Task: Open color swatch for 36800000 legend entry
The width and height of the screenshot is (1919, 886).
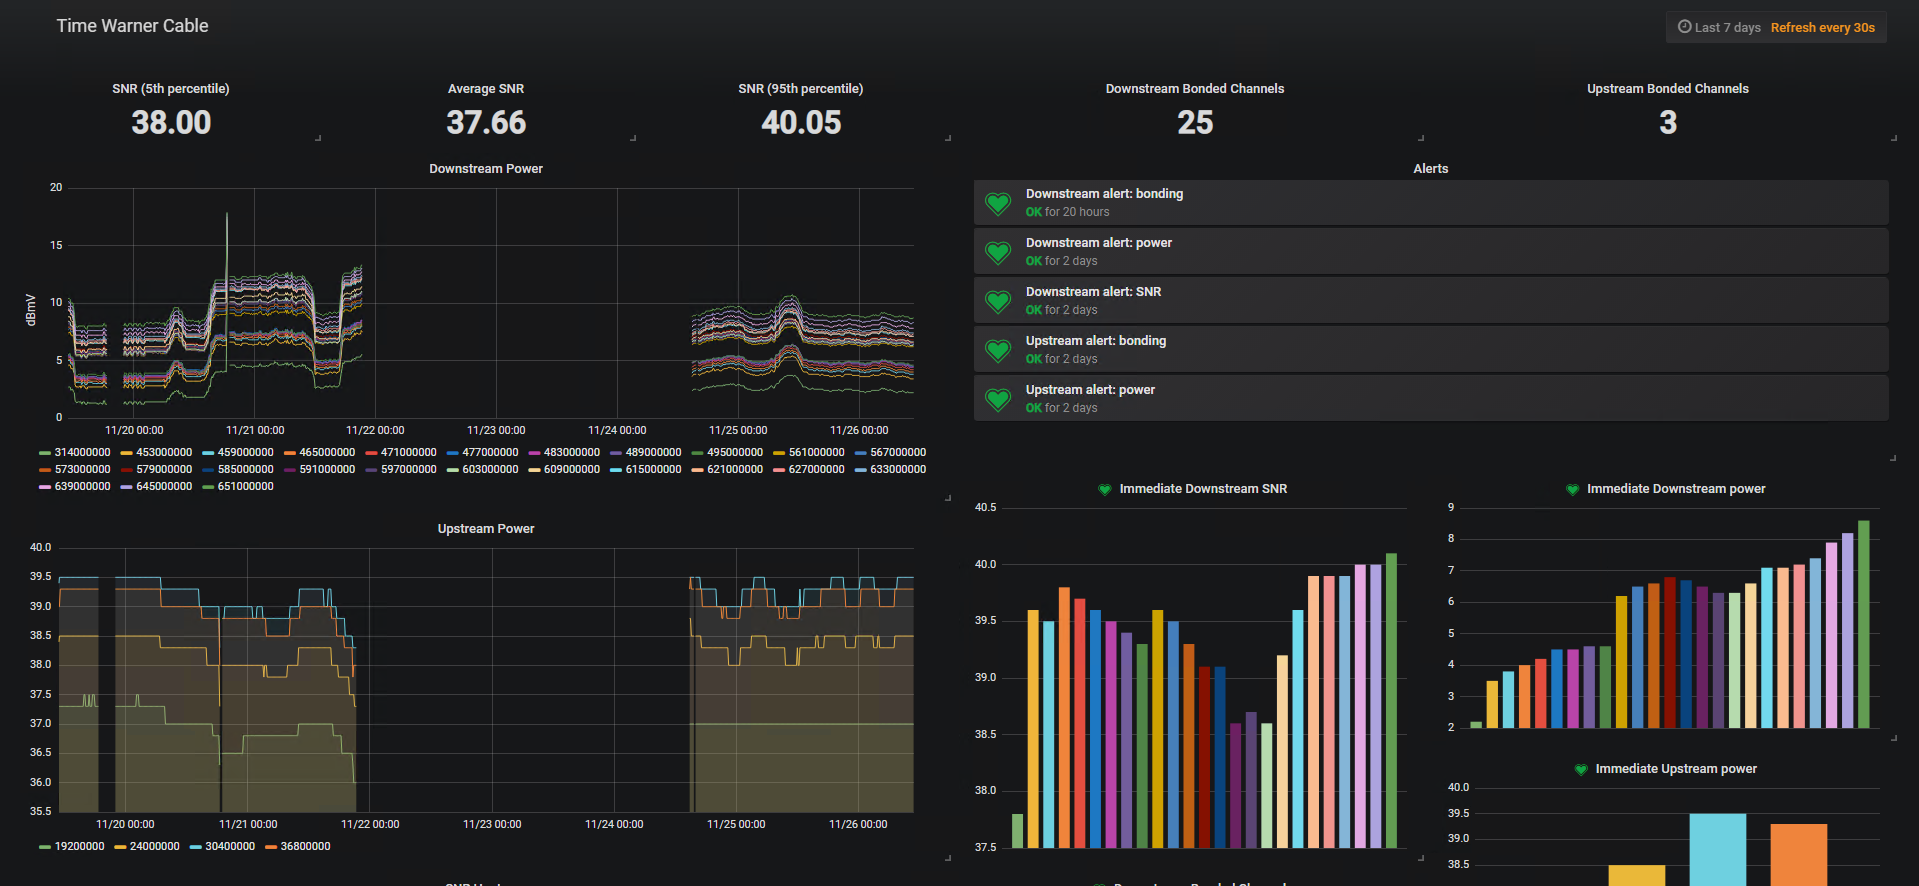Action: [x=271, y=847]
